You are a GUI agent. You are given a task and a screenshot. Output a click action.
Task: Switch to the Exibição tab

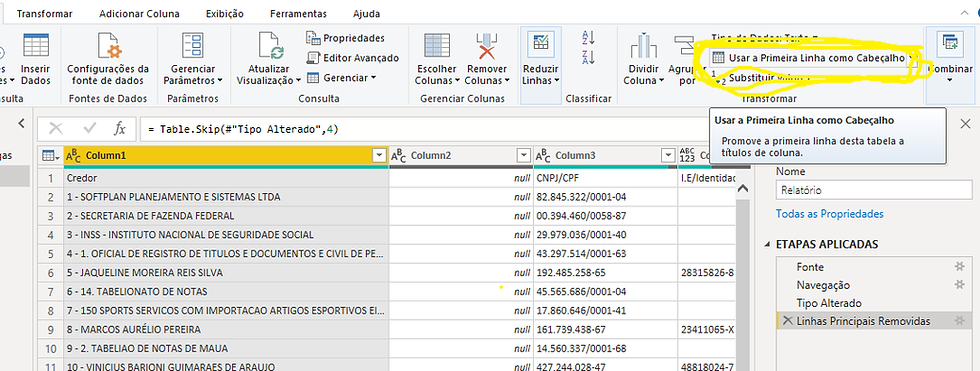coord(225,13)
